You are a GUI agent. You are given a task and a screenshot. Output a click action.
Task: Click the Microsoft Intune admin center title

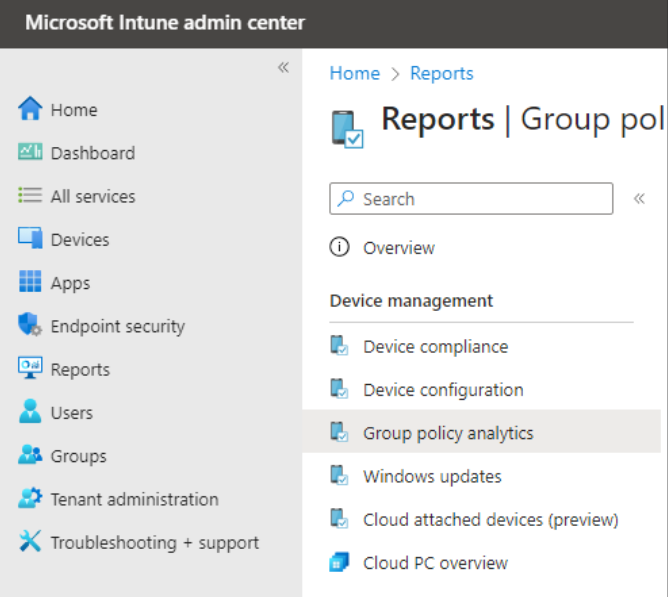(165, 23)
